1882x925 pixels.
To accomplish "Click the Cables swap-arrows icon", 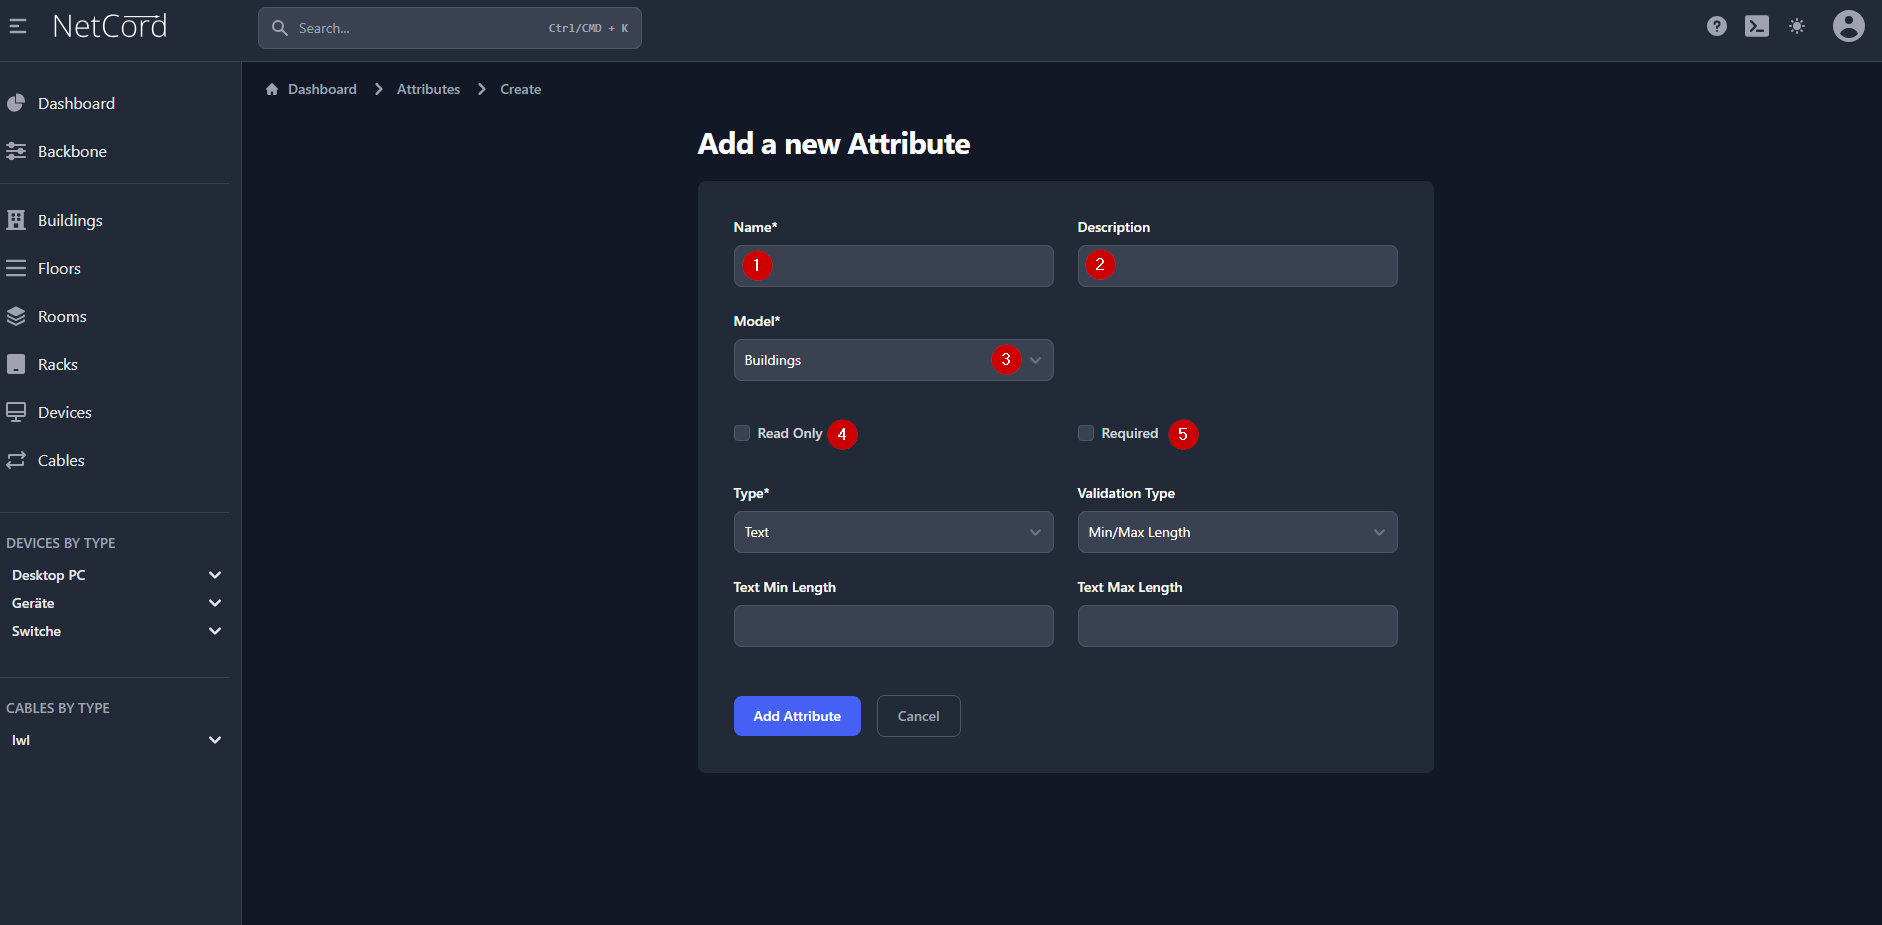I will [16, 461].
